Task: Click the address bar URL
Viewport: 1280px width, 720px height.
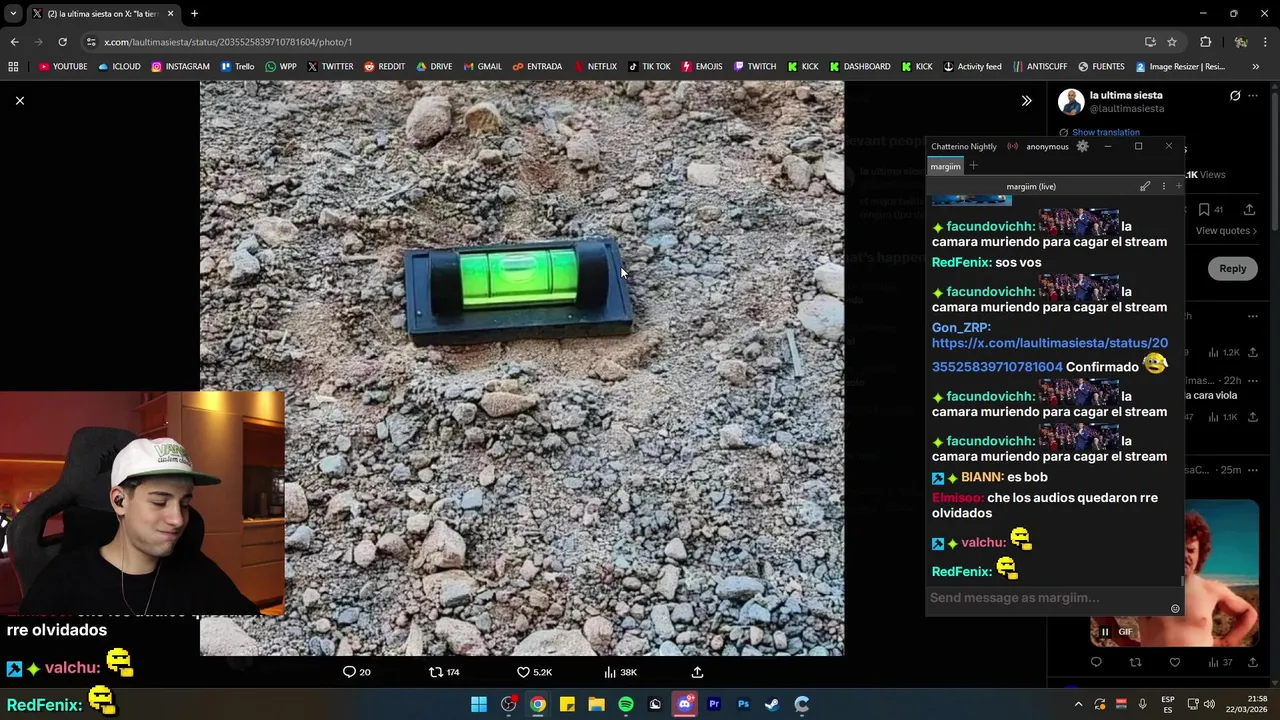Action: (x=228, y=42)
